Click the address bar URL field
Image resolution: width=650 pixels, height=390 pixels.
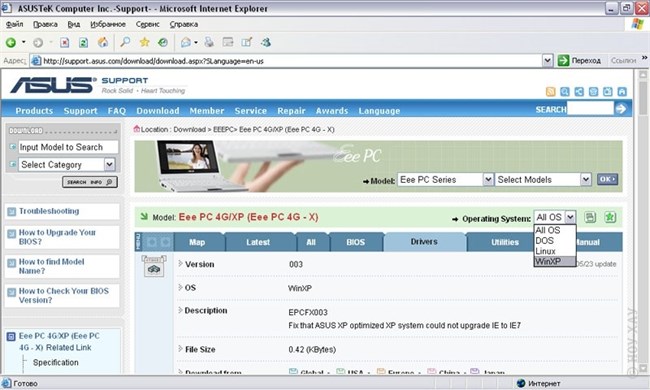click(x=286, y=61)
